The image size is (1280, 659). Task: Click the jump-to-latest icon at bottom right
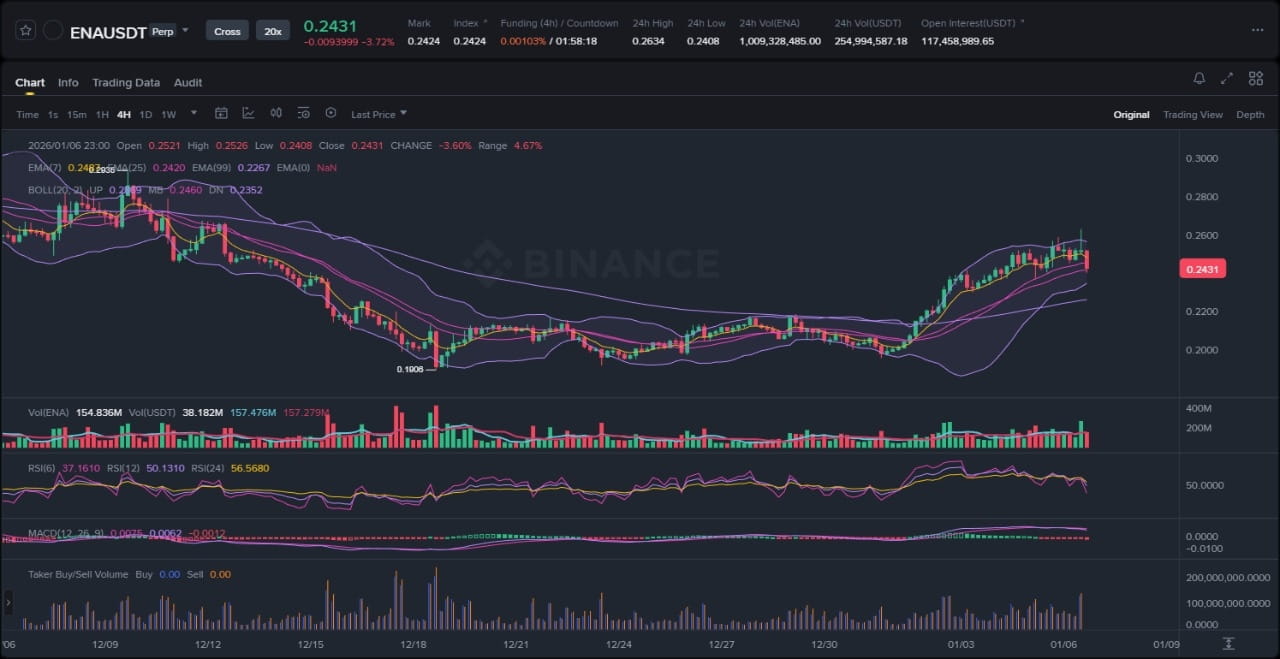pos(1229,643)
